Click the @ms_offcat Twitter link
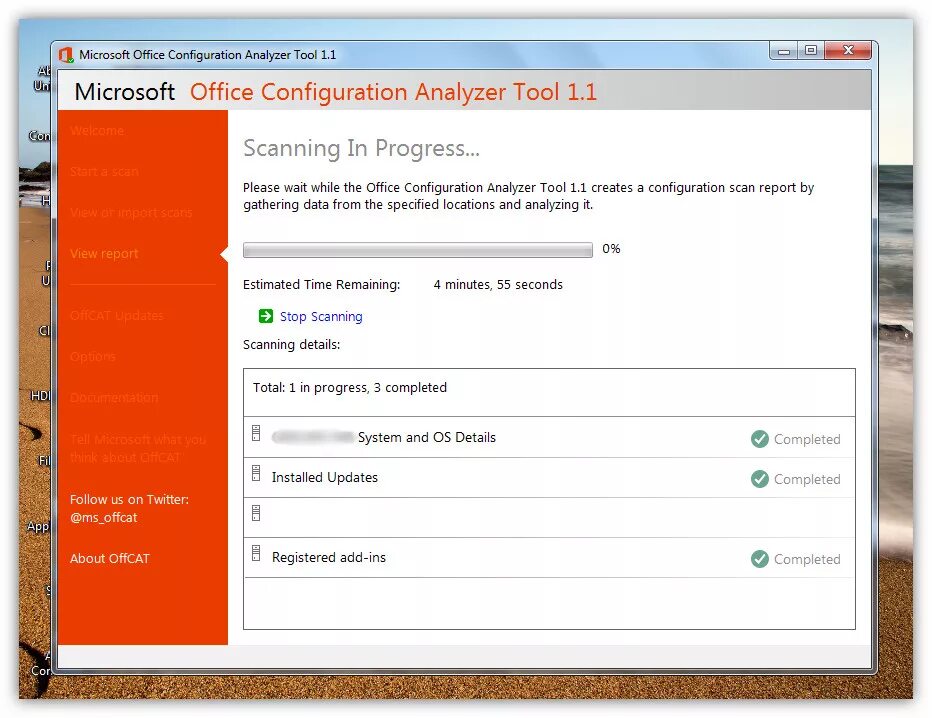Image resolution: width=932 pixels, height=718 pixels. (x=103, y=518)
